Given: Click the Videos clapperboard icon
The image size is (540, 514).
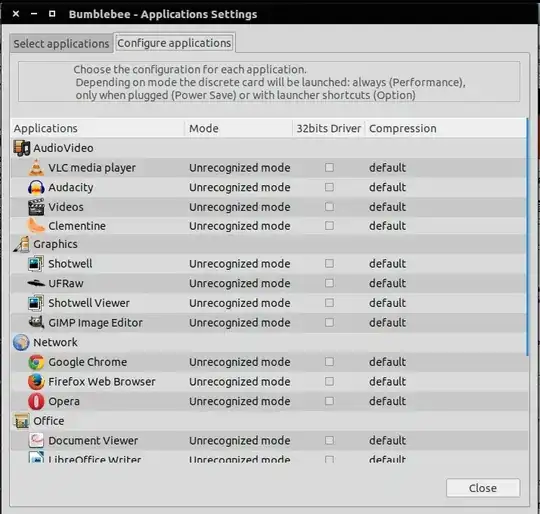Looking at the screenshot, I should 36,207.
